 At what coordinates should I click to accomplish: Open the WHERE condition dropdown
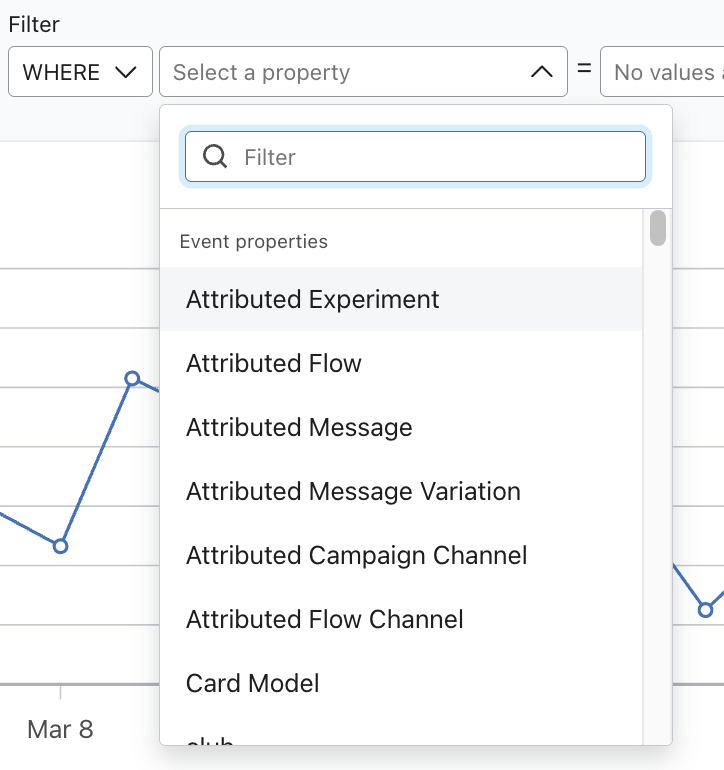point(80,72)
